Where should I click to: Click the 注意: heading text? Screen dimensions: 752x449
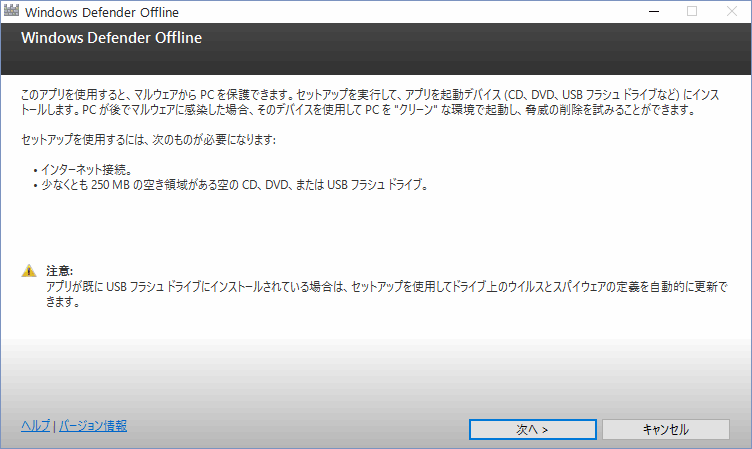59,271
